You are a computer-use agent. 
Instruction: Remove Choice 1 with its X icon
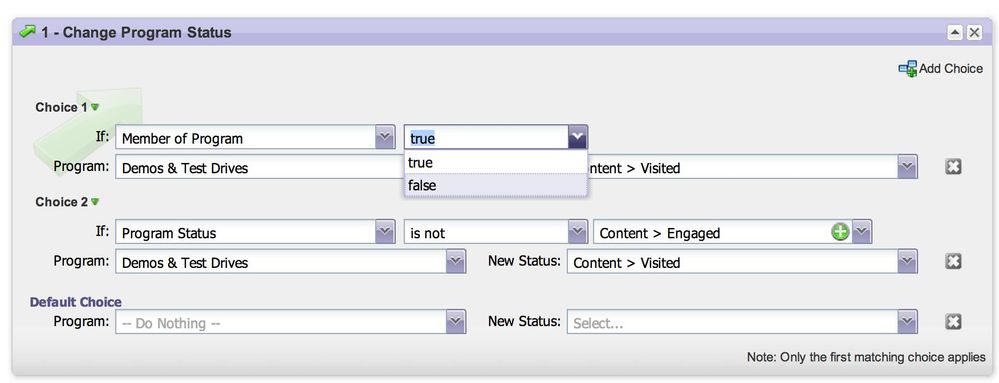tap(953, 167)
